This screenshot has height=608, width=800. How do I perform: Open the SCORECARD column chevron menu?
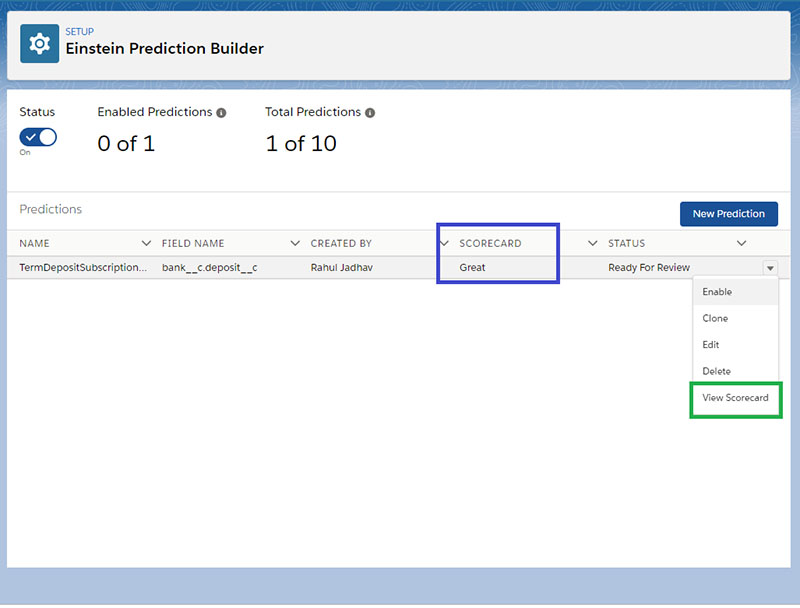click(592, 243)
